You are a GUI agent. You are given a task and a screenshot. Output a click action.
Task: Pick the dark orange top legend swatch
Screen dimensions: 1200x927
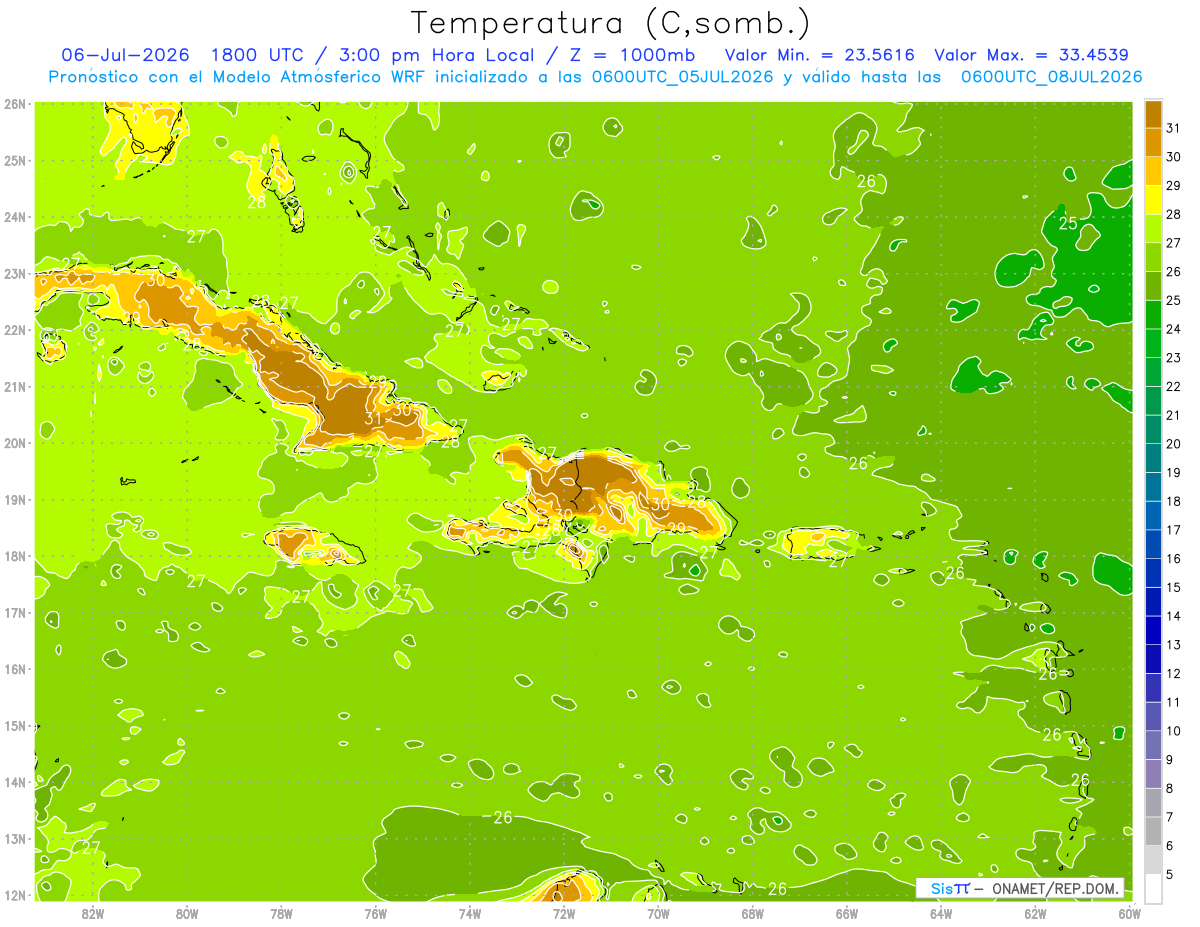tap(1153, 113)
